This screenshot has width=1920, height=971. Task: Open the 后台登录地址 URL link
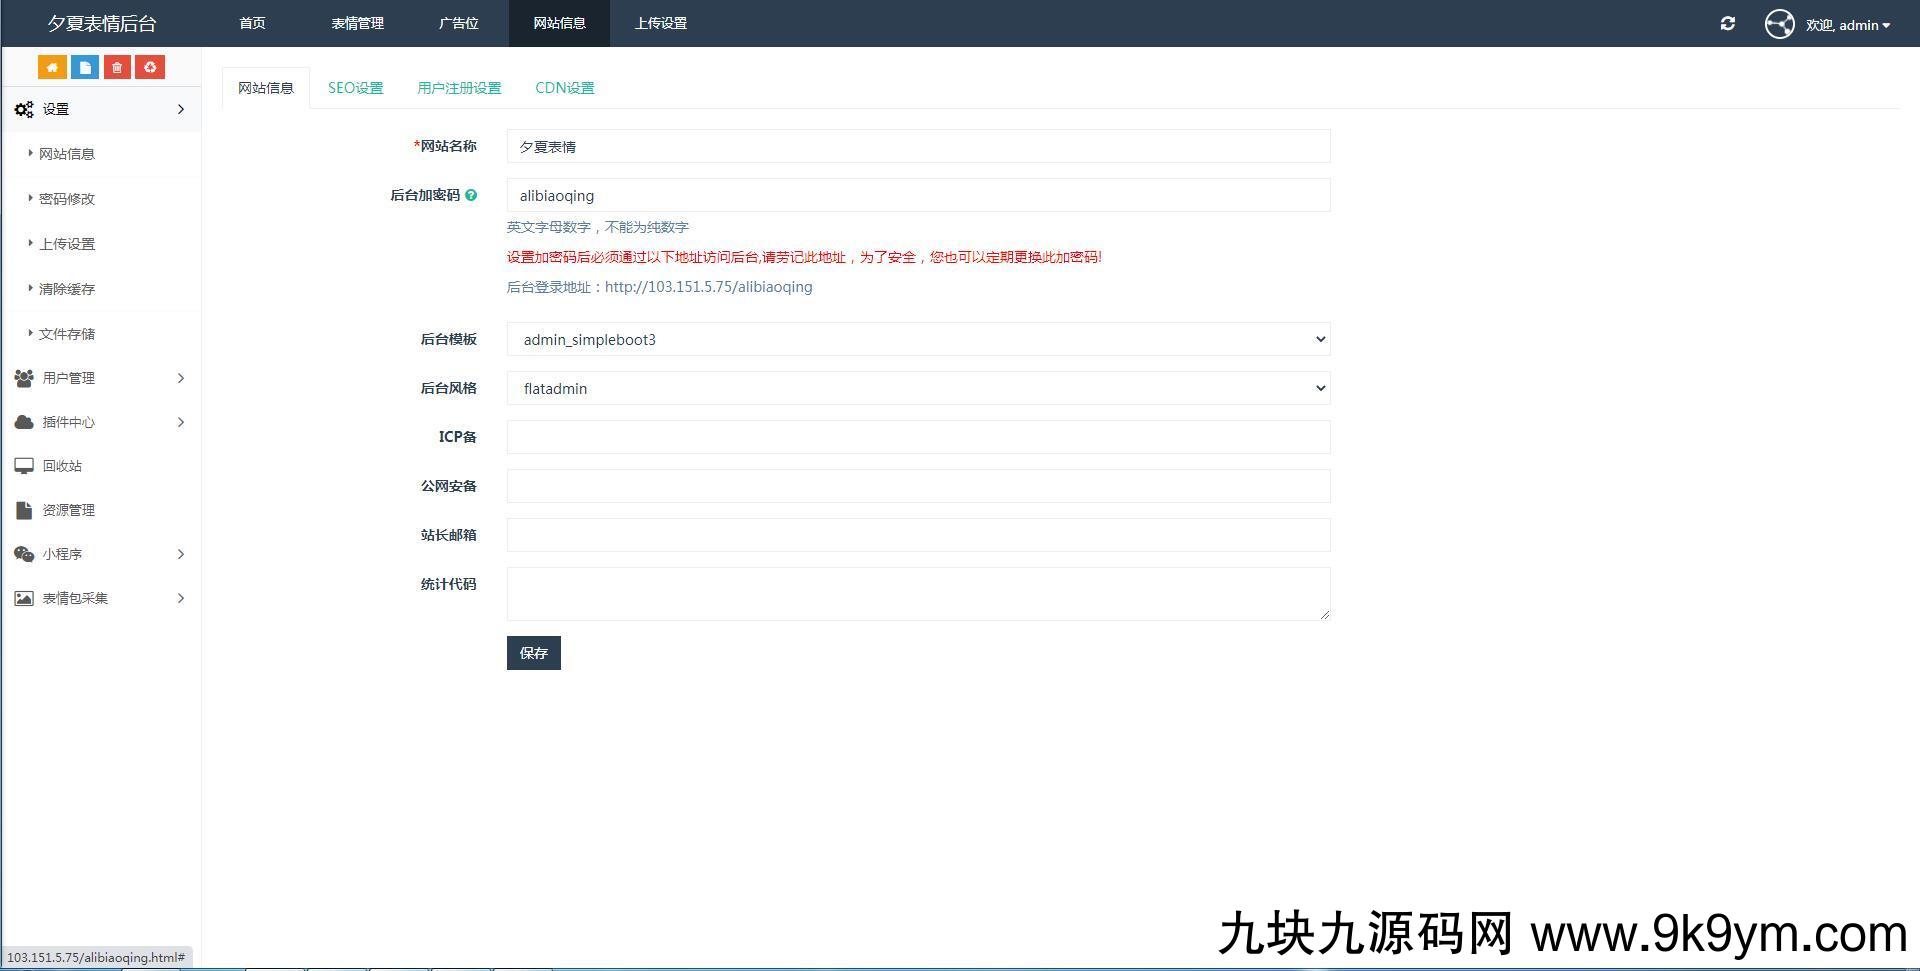click(708, 287)
